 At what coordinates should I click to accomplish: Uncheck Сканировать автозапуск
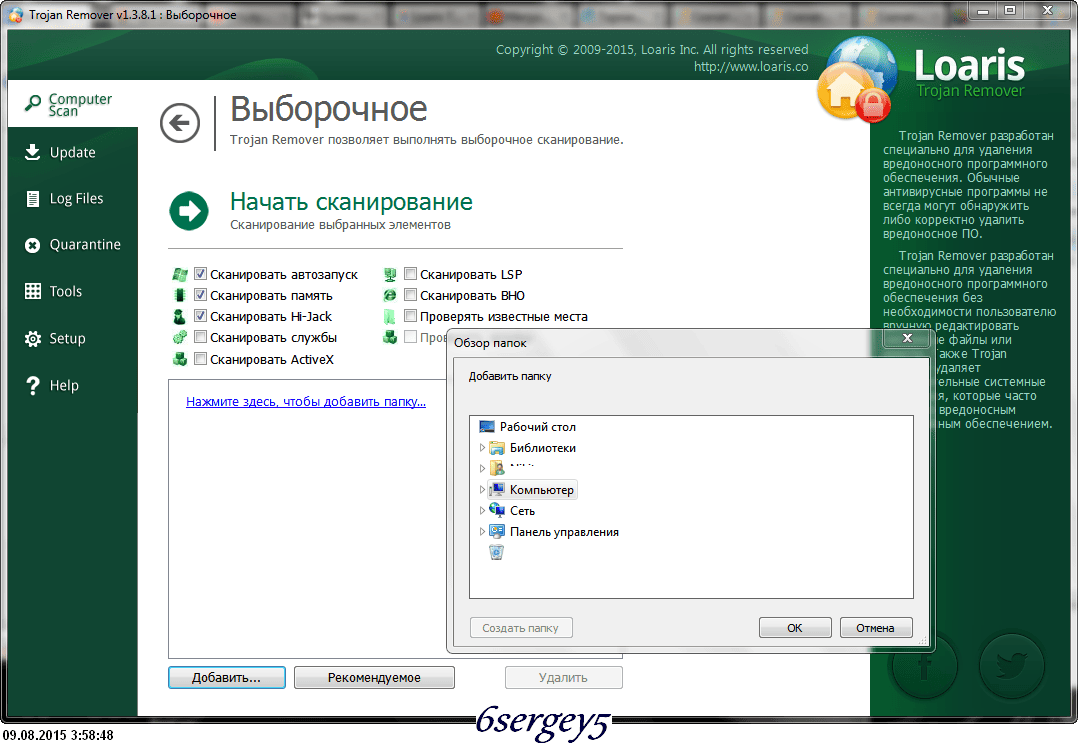(200, 274)
